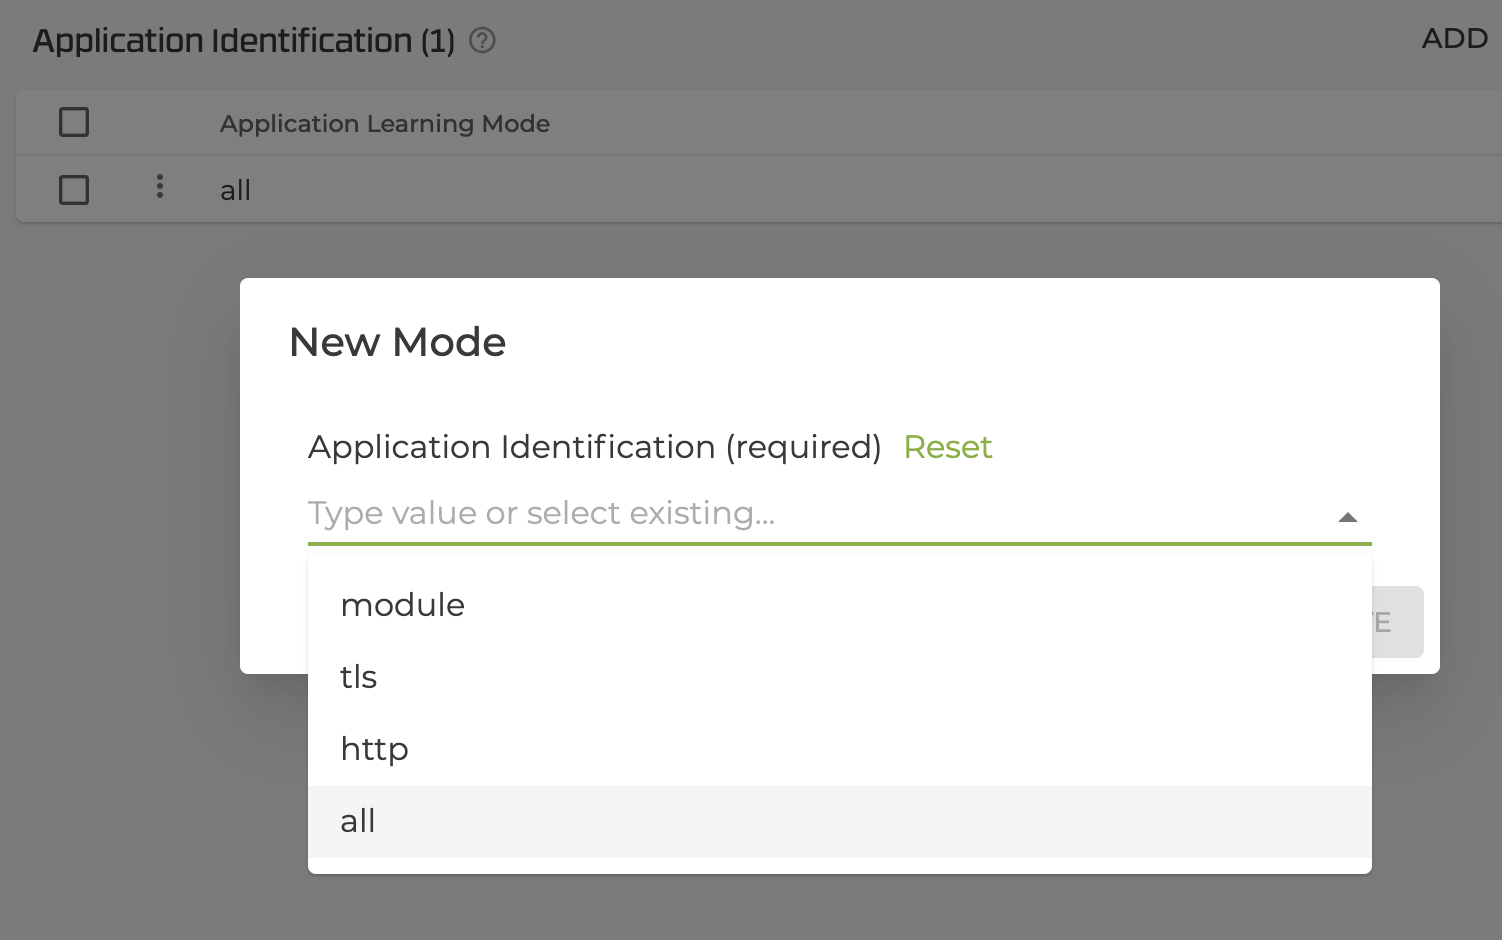1502x940 pixels.
Task: Open the three-dot actions menu for row
Action: pos(160,187)
